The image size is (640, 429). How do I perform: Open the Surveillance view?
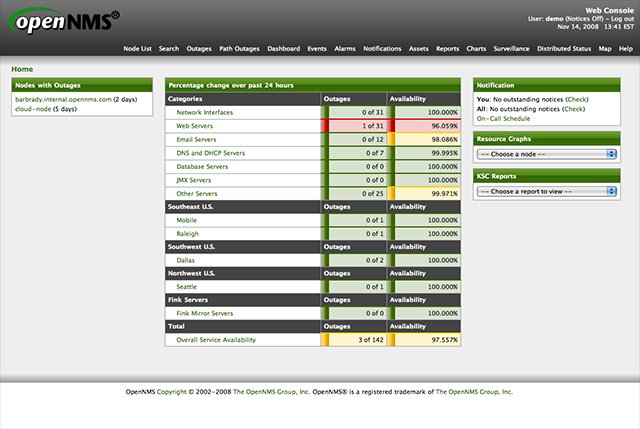click(511, 49)
